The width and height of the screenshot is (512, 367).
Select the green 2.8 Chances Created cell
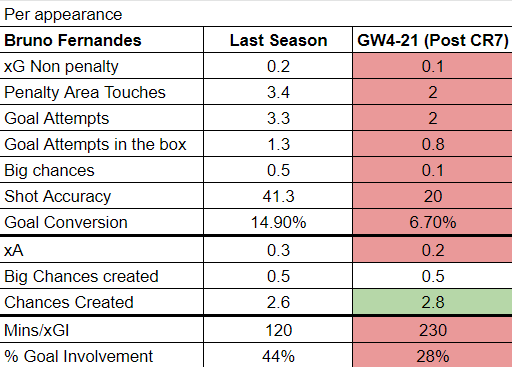[432, 302]
